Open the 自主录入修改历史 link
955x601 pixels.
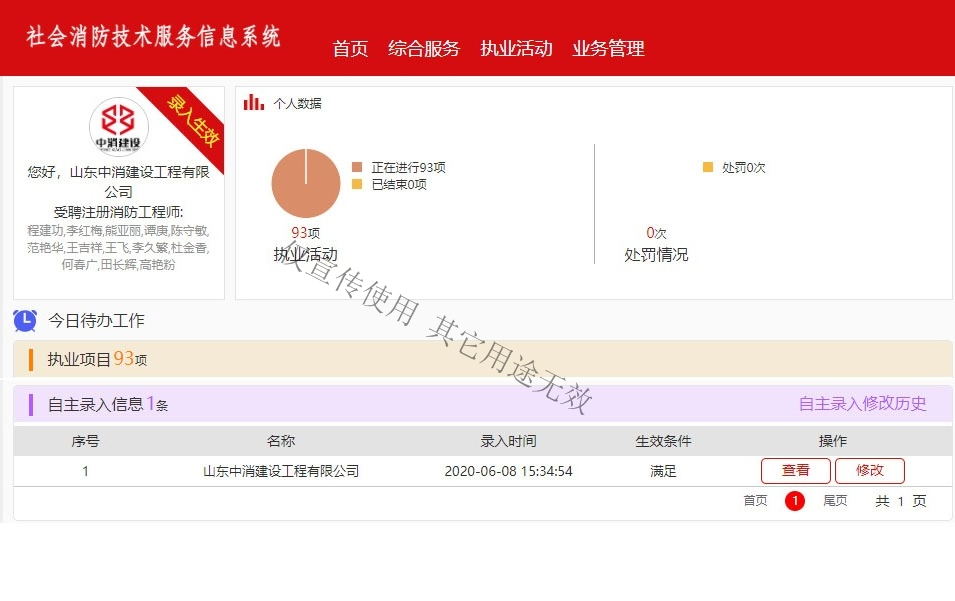tap(862, 404)
